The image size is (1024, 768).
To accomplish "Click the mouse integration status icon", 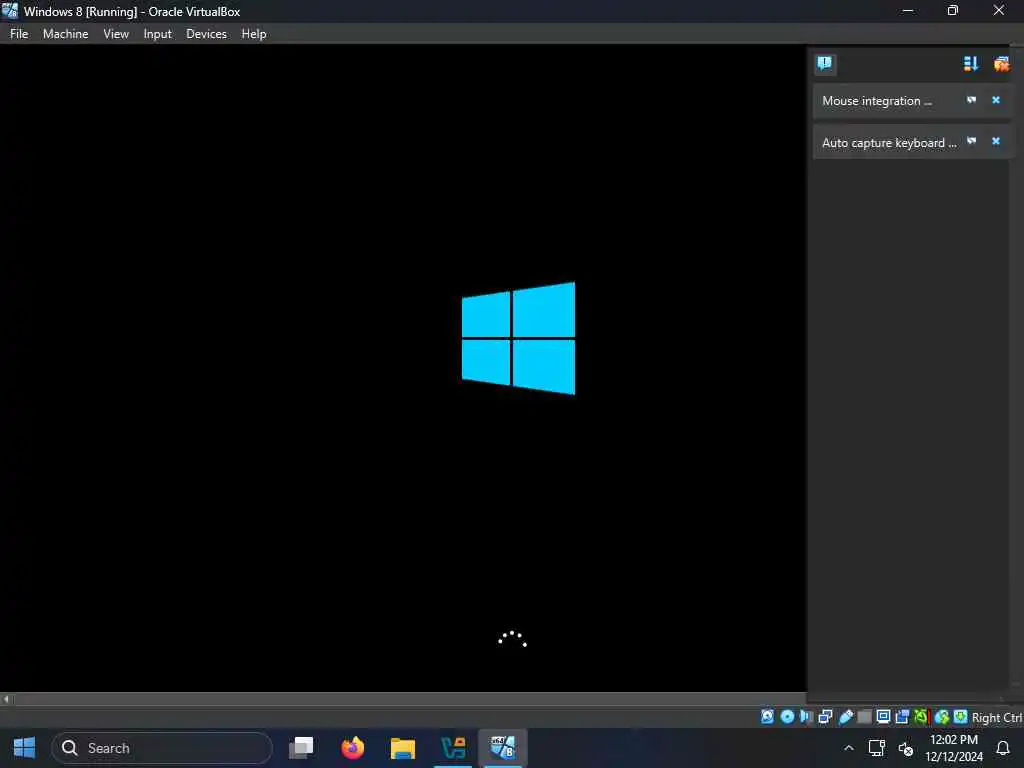I will [942, 716].
